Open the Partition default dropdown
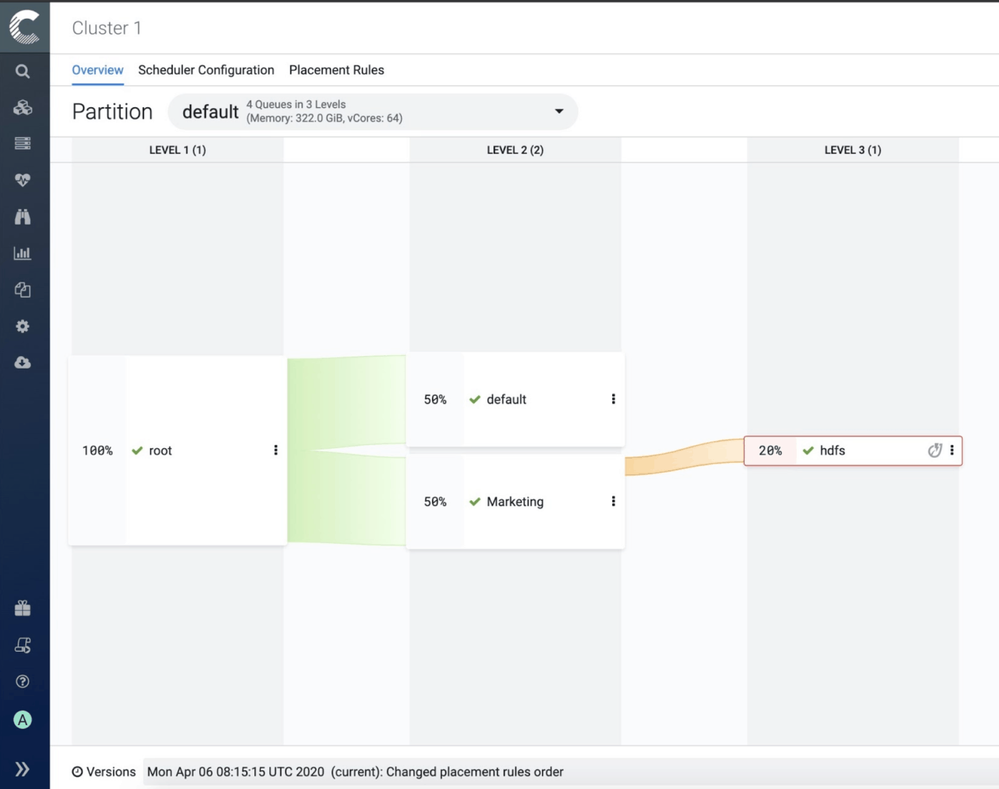999x789 pixels. [373, 112]
